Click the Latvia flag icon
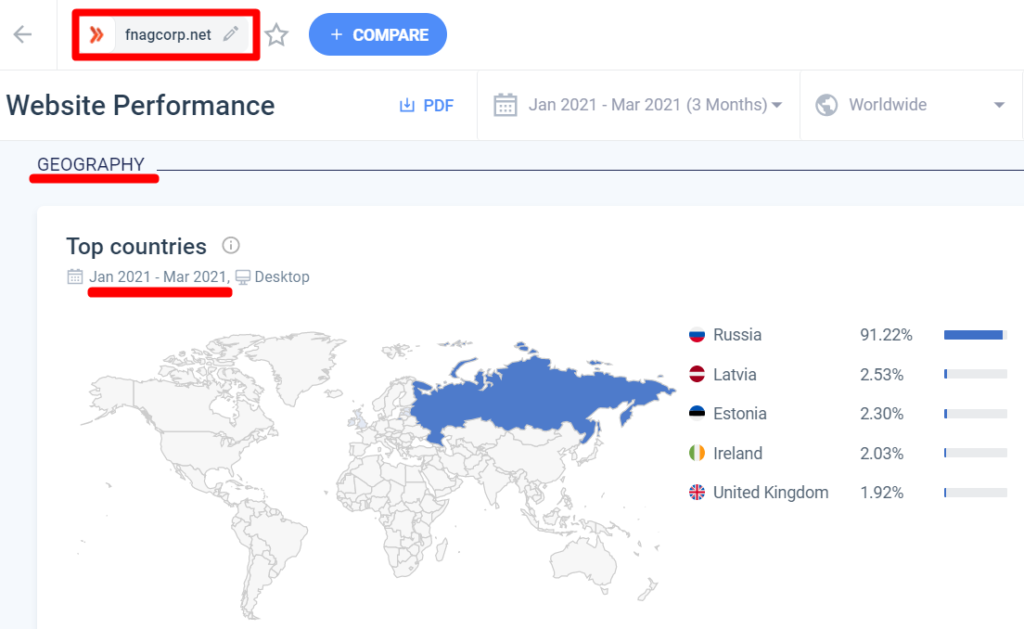 pyautogui.click(x=697, y=375)
